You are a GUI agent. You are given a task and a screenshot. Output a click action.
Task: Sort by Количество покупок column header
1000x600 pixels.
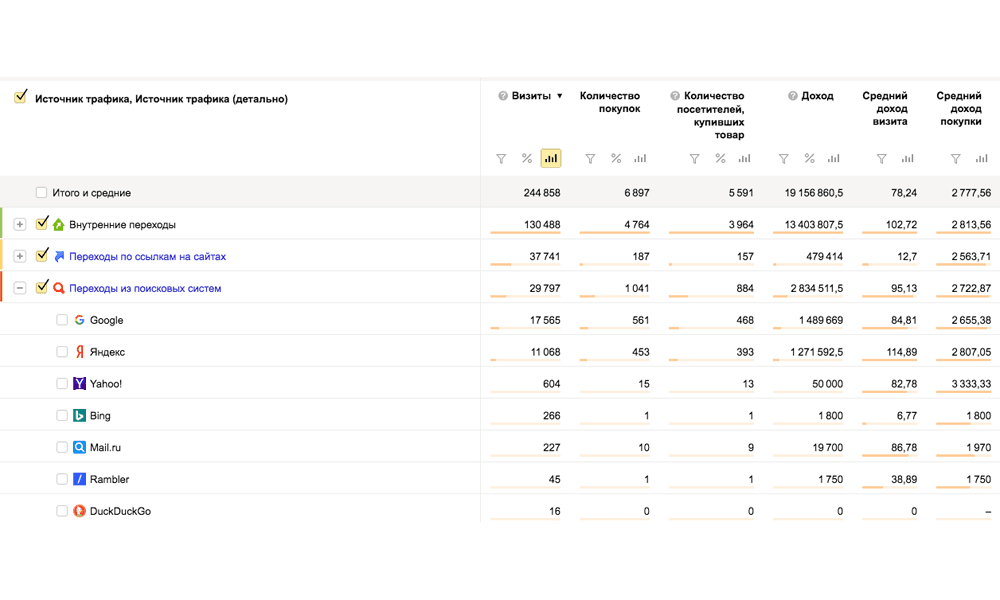pos(610,102)
